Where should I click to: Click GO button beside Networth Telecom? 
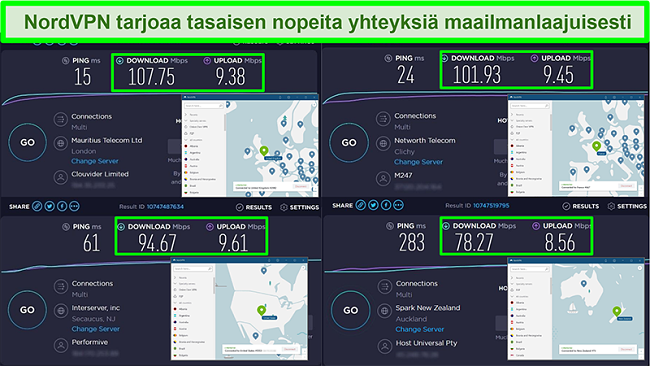349,143
